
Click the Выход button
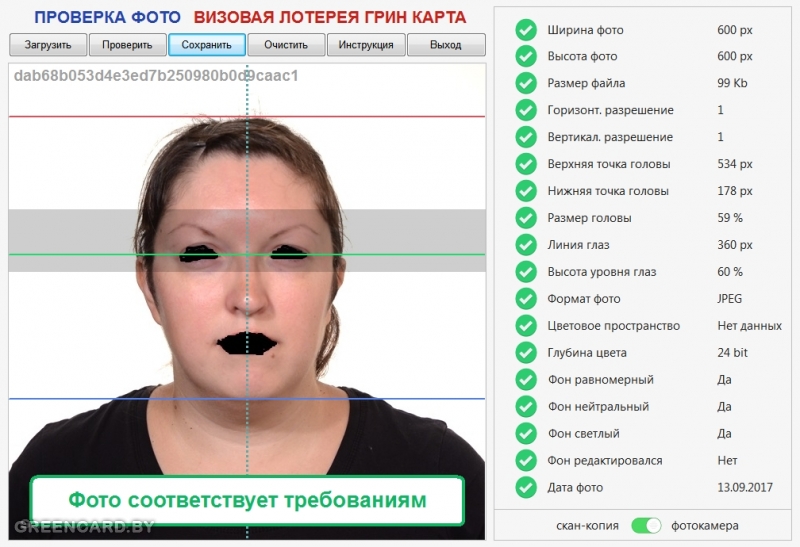[x=446, y=45]
